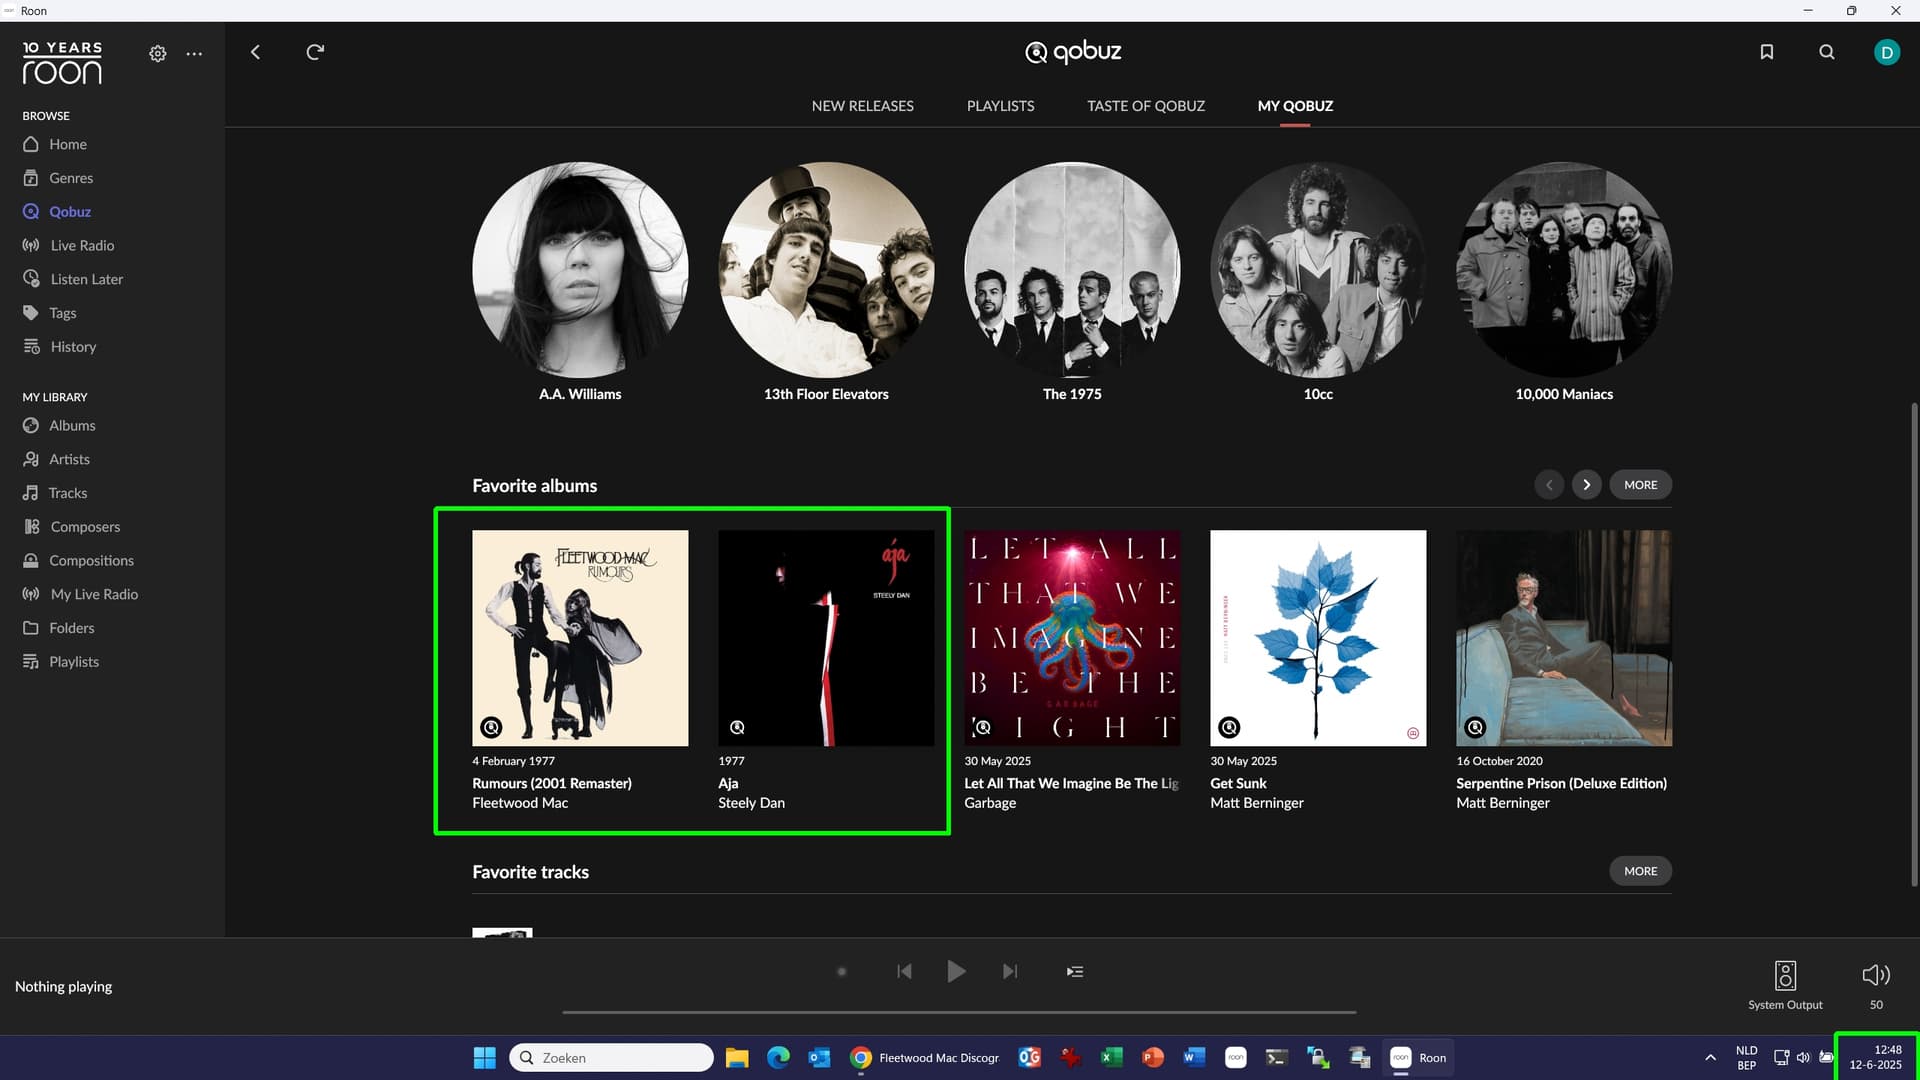The width and height of the screenshot is (1920, 1080).
Task: Go back with the left arrow
Action: (255, 52)
